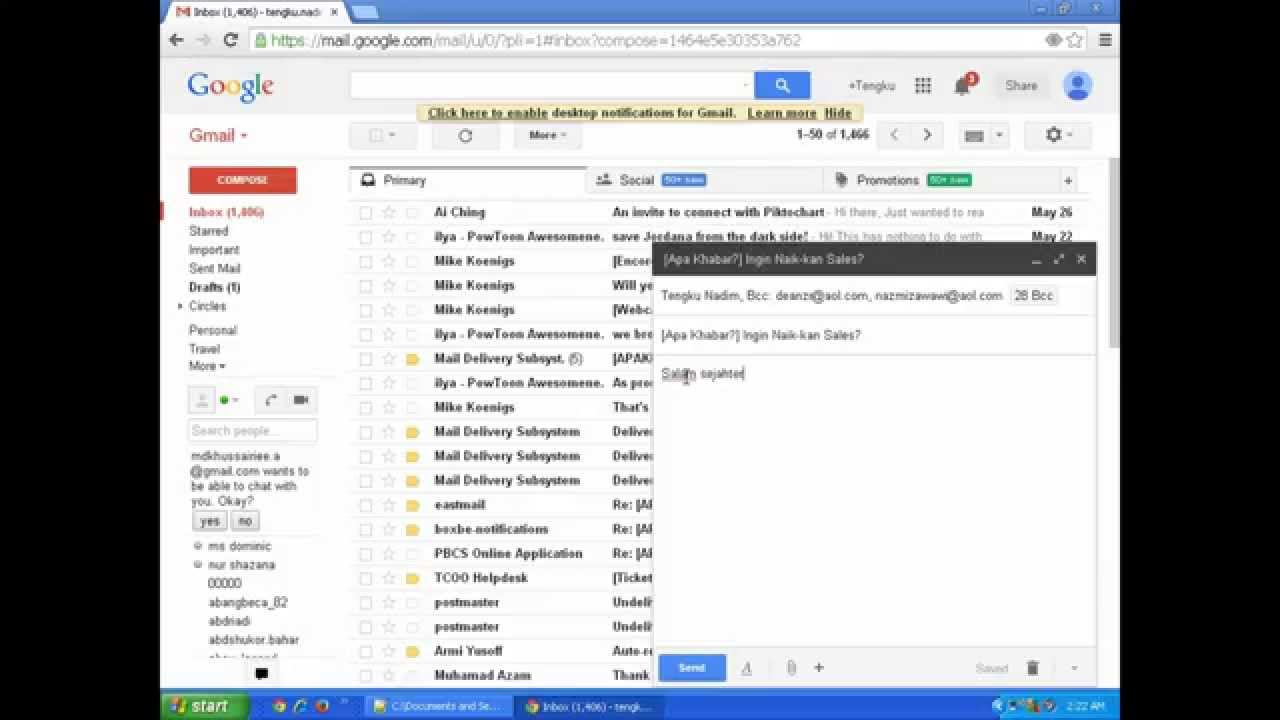Check the box for boxbe-notifications email
The height and width of the screenshot is (720, 1280).
coord(365,530)
